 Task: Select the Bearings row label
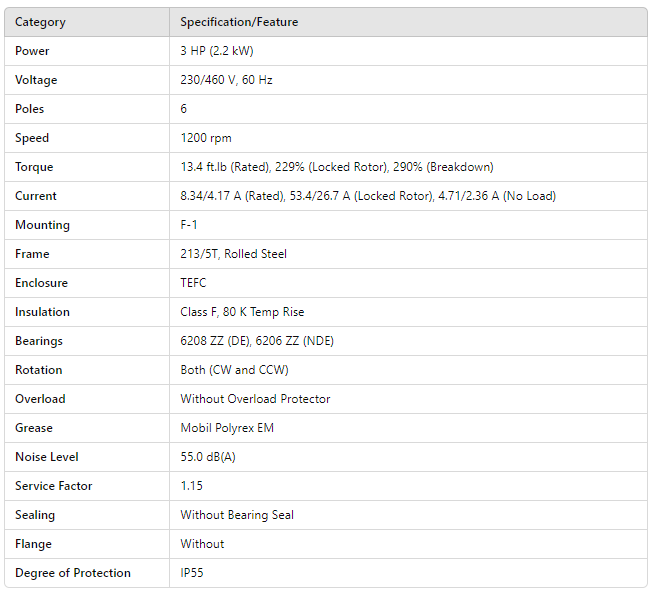pyautogui.click(x=39, y=341)
